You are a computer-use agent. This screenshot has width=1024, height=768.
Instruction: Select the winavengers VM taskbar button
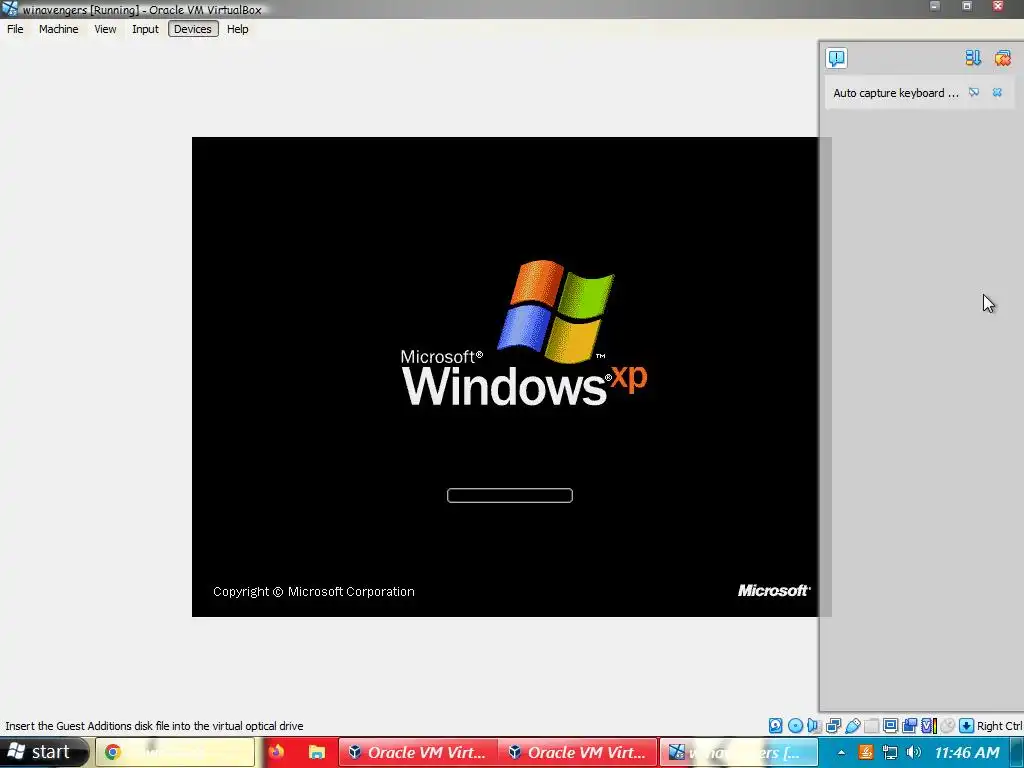[x=739, y=752]
